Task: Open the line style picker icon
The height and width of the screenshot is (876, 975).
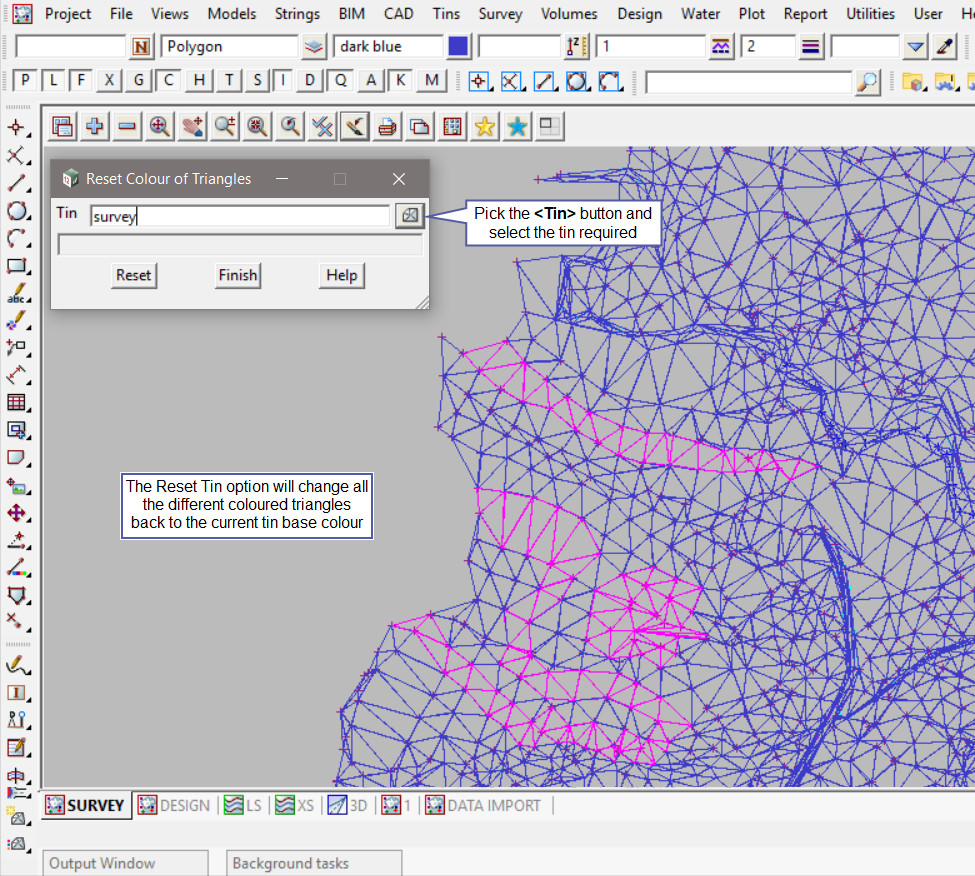Action: 720,47
